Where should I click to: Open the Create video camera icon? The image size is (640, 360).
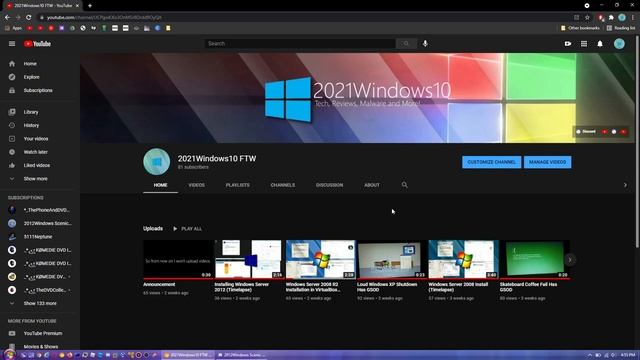tap(568, 44)
